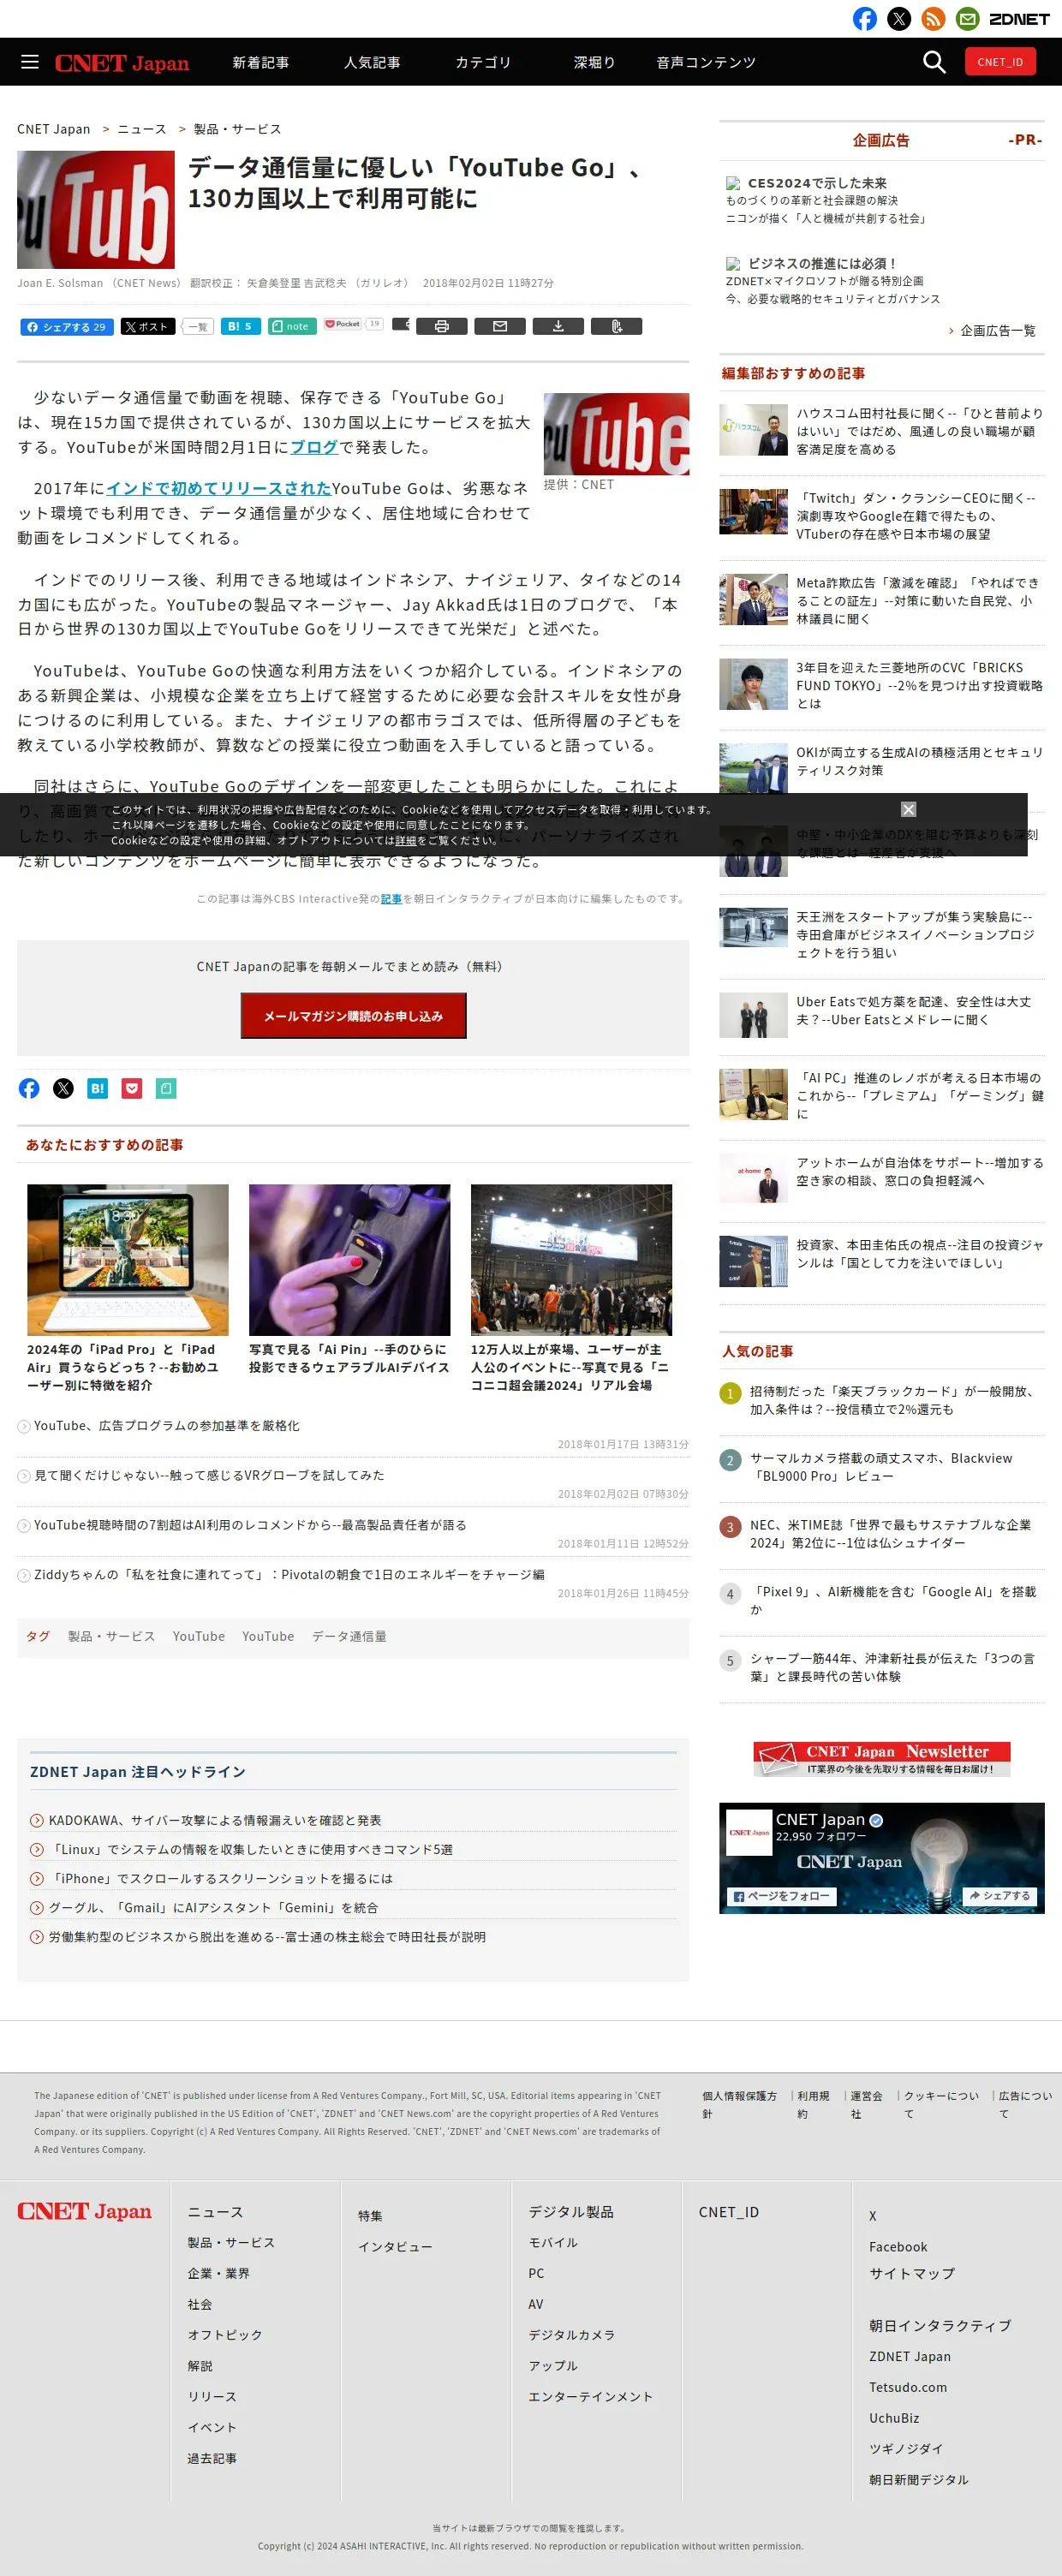Click the 一覧 button beside ポスト

197,327
